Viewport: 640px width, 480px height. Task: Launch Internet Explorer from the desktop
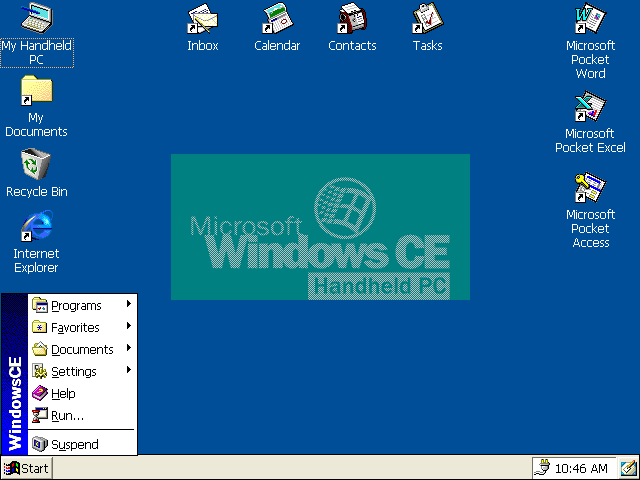click(37, 226)
